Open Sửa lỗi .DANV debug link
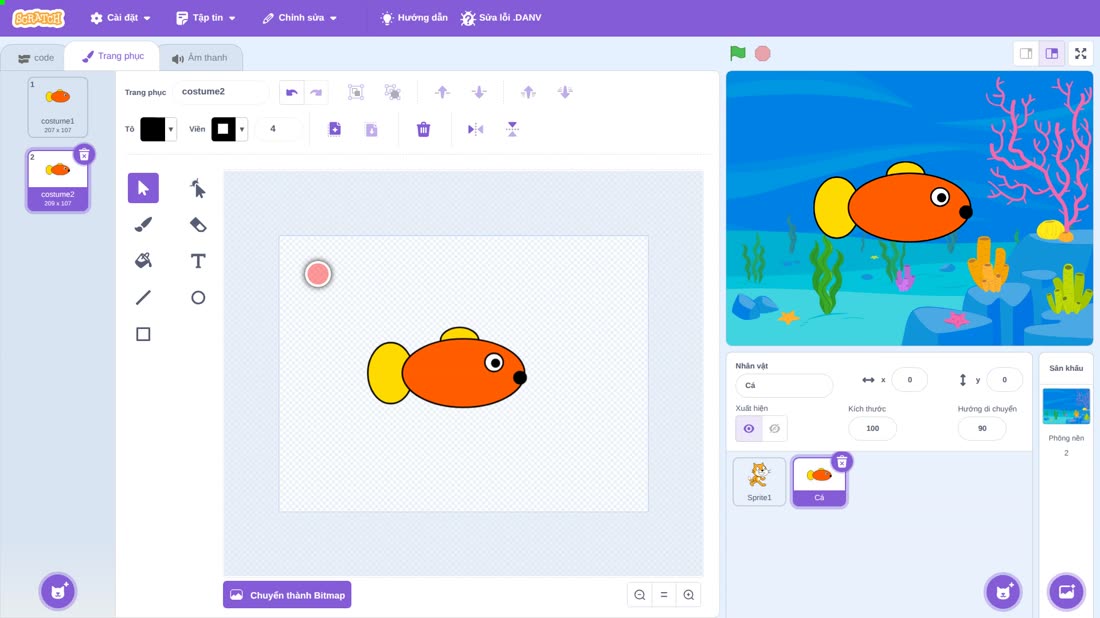 point(501,18)
